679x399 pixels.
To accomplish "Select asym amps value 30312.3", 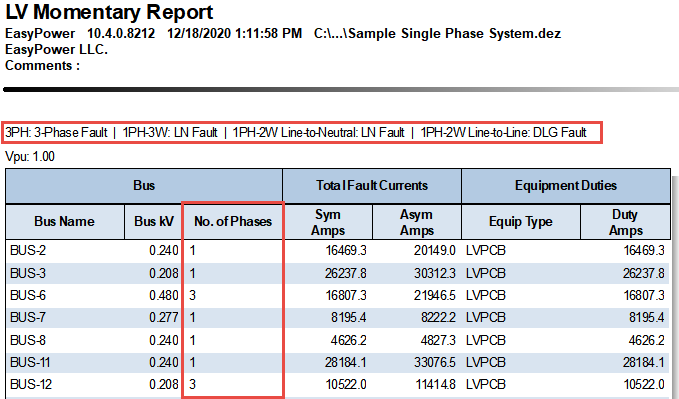I will (x=434, y=273).
